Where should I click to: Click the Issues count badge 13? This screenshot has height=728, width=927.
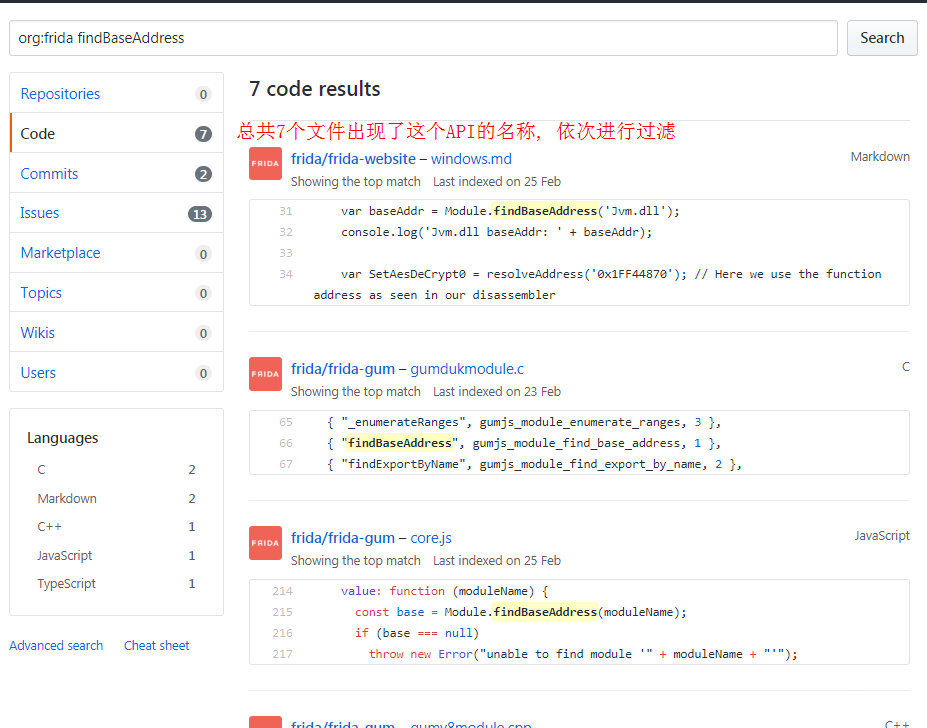(200, 214)
